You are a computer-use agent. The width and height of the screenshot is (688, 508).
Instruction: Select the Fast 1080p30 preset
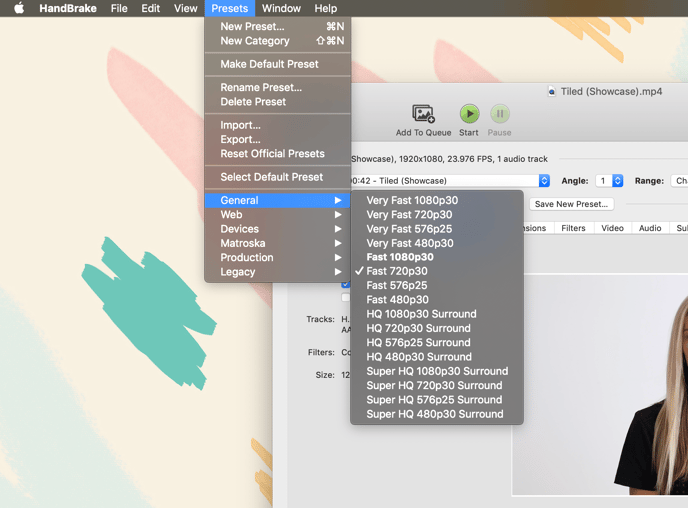(x=437, y=257)
